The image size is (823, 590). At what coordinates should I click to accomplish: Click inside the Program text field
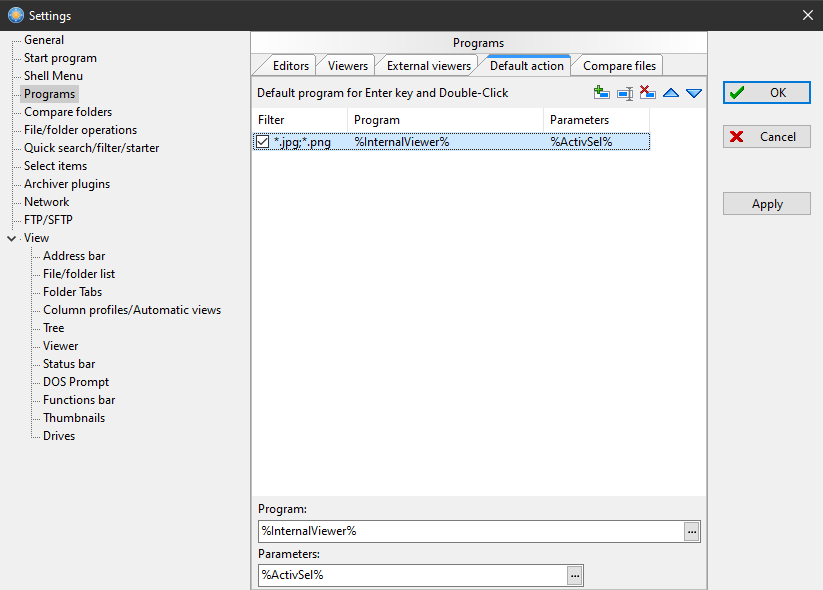[470, 531]
